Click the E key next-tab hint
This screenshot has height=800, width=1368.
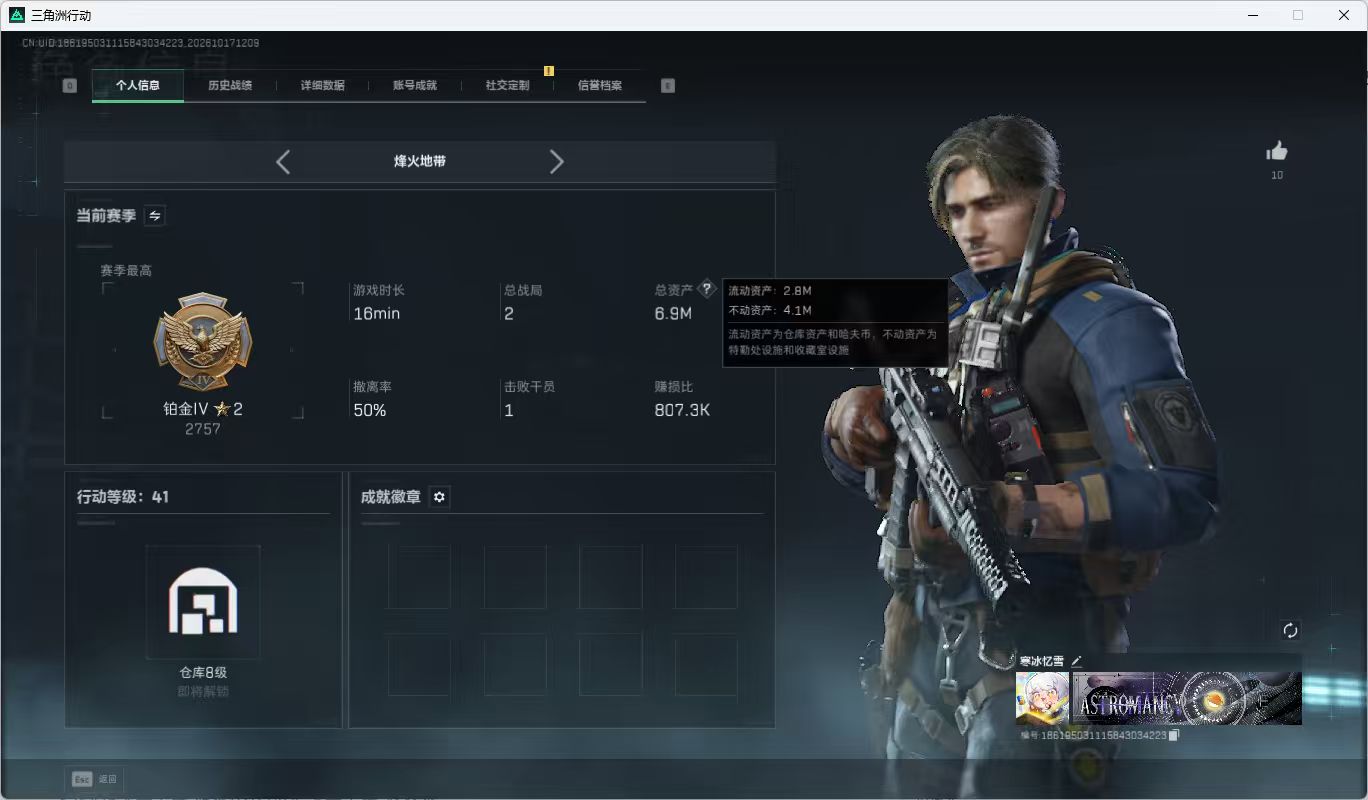(x=668, y=86)
